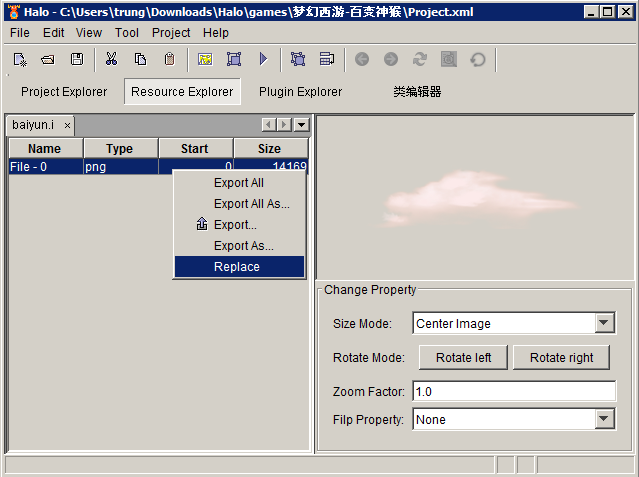Click the Halo app icon in title bar
The width and height of the screenshot is (639, 477).
(14, 12)
